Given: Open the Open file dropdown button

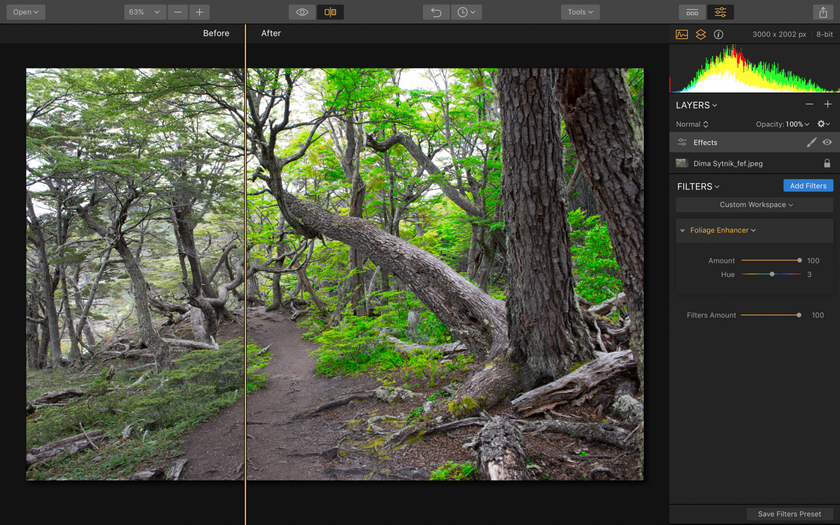Looking at the screenshot, I should (26, 12).
